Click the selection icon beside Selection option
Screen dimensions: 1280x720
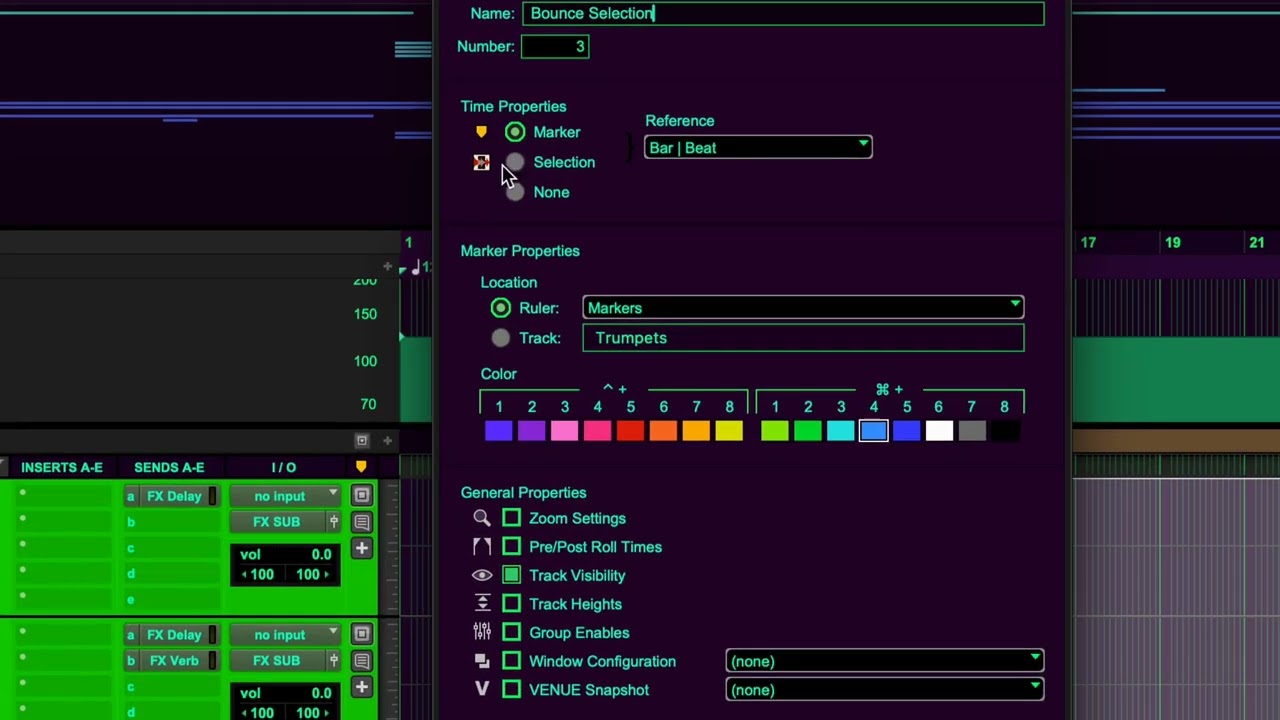pos(481,162)
